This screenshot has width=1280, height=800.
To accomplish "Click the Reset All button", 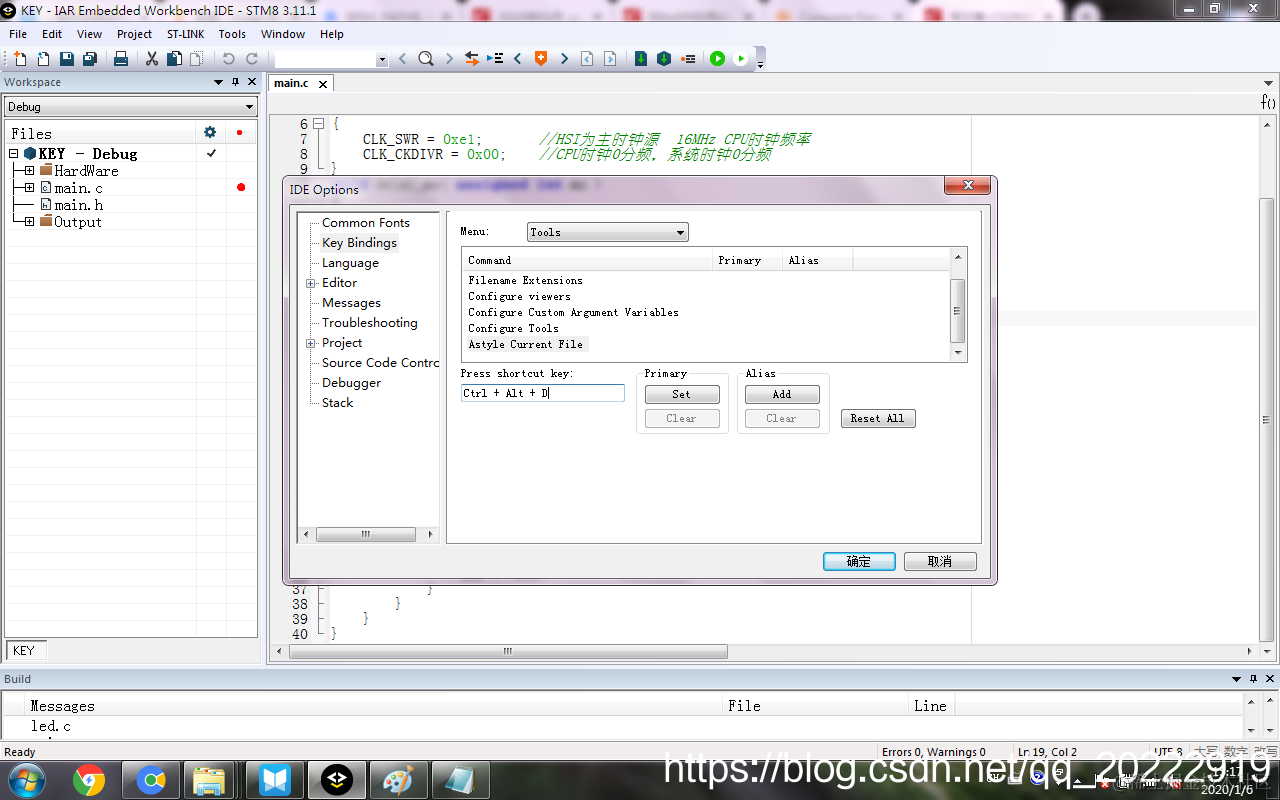I will [878, 418].
